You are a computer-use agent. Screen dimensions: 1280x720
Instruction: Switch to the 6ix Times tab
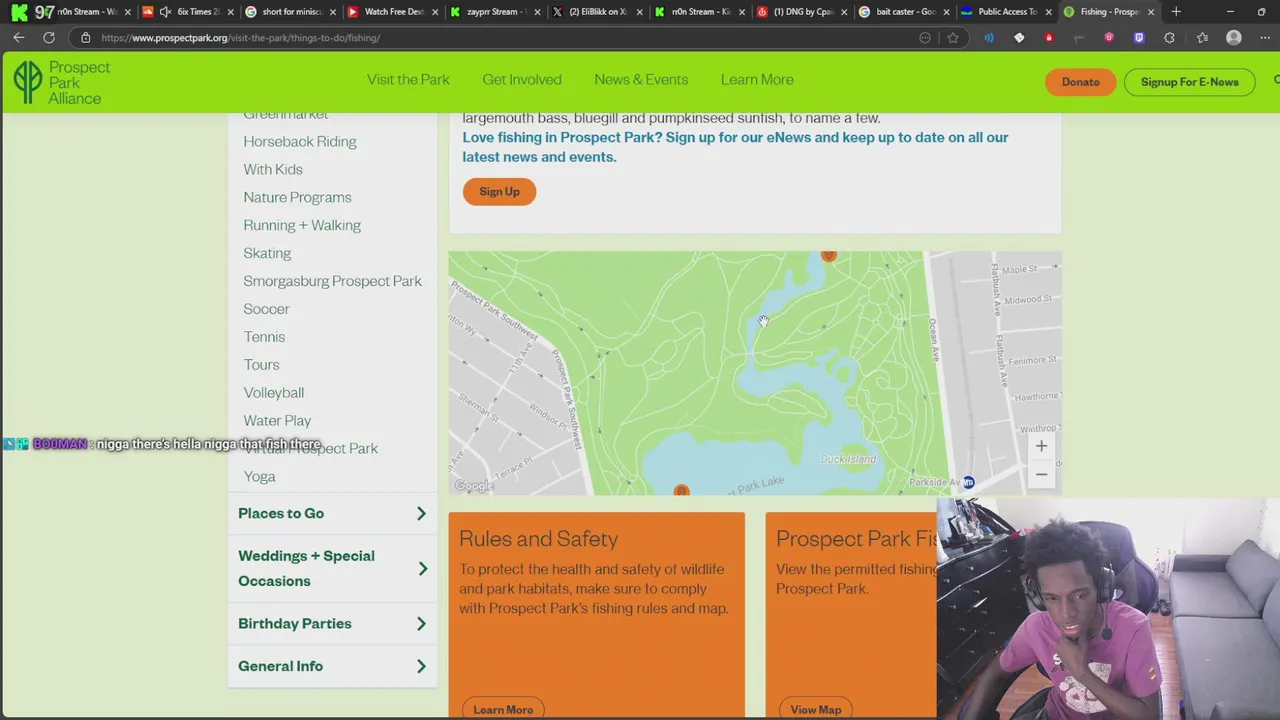point(186,12)
